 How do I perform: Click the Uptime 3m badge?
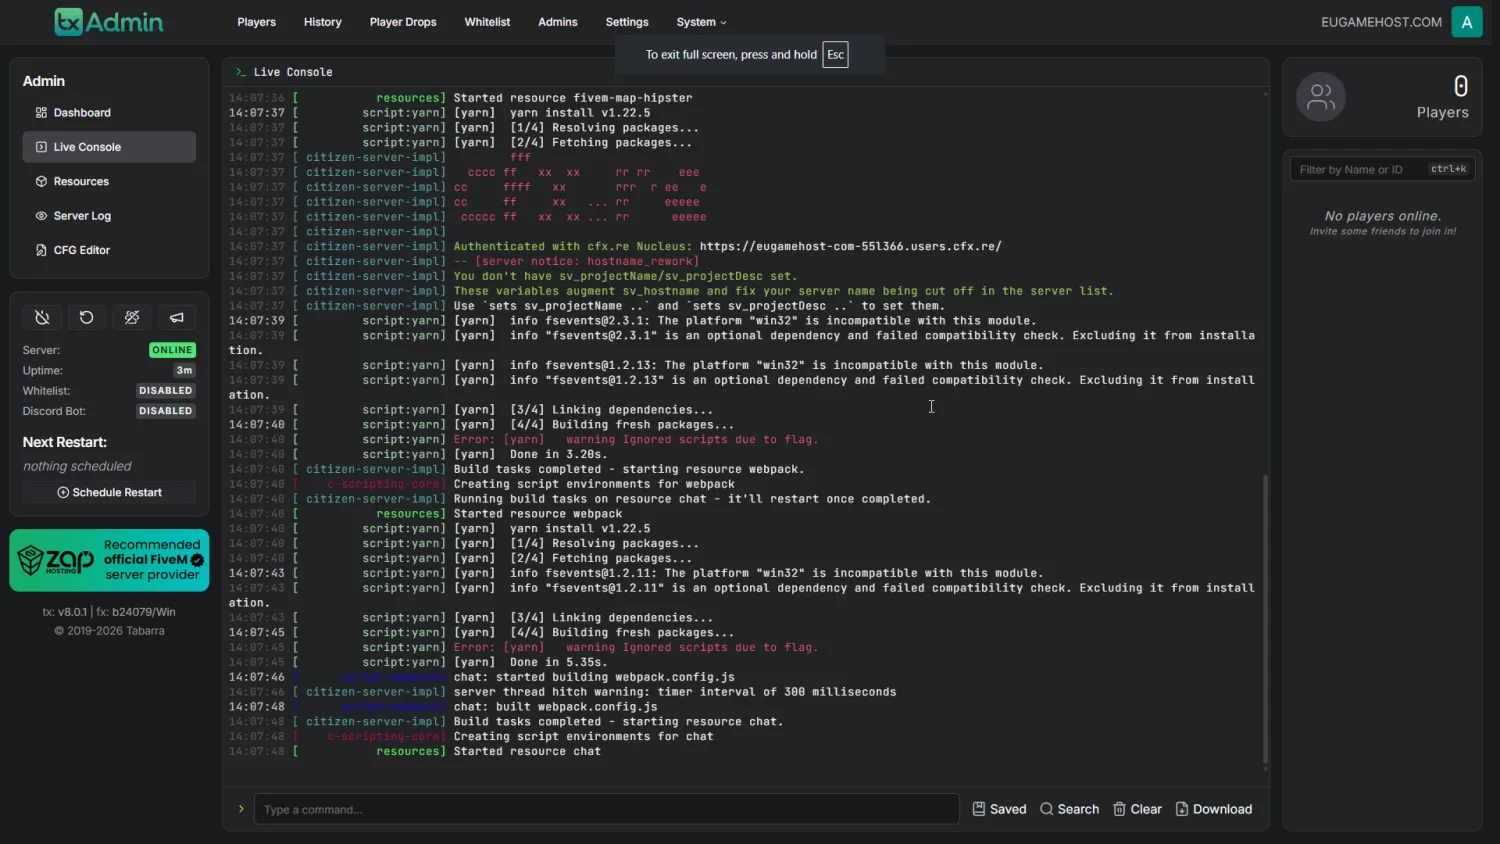point(184,370)
